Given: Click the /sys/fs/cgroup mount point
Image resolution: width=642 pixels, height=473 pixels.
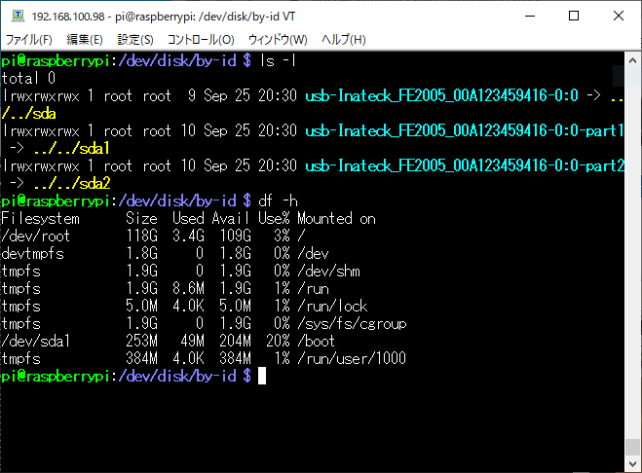Looking at the screenshot, I should 352,324.
